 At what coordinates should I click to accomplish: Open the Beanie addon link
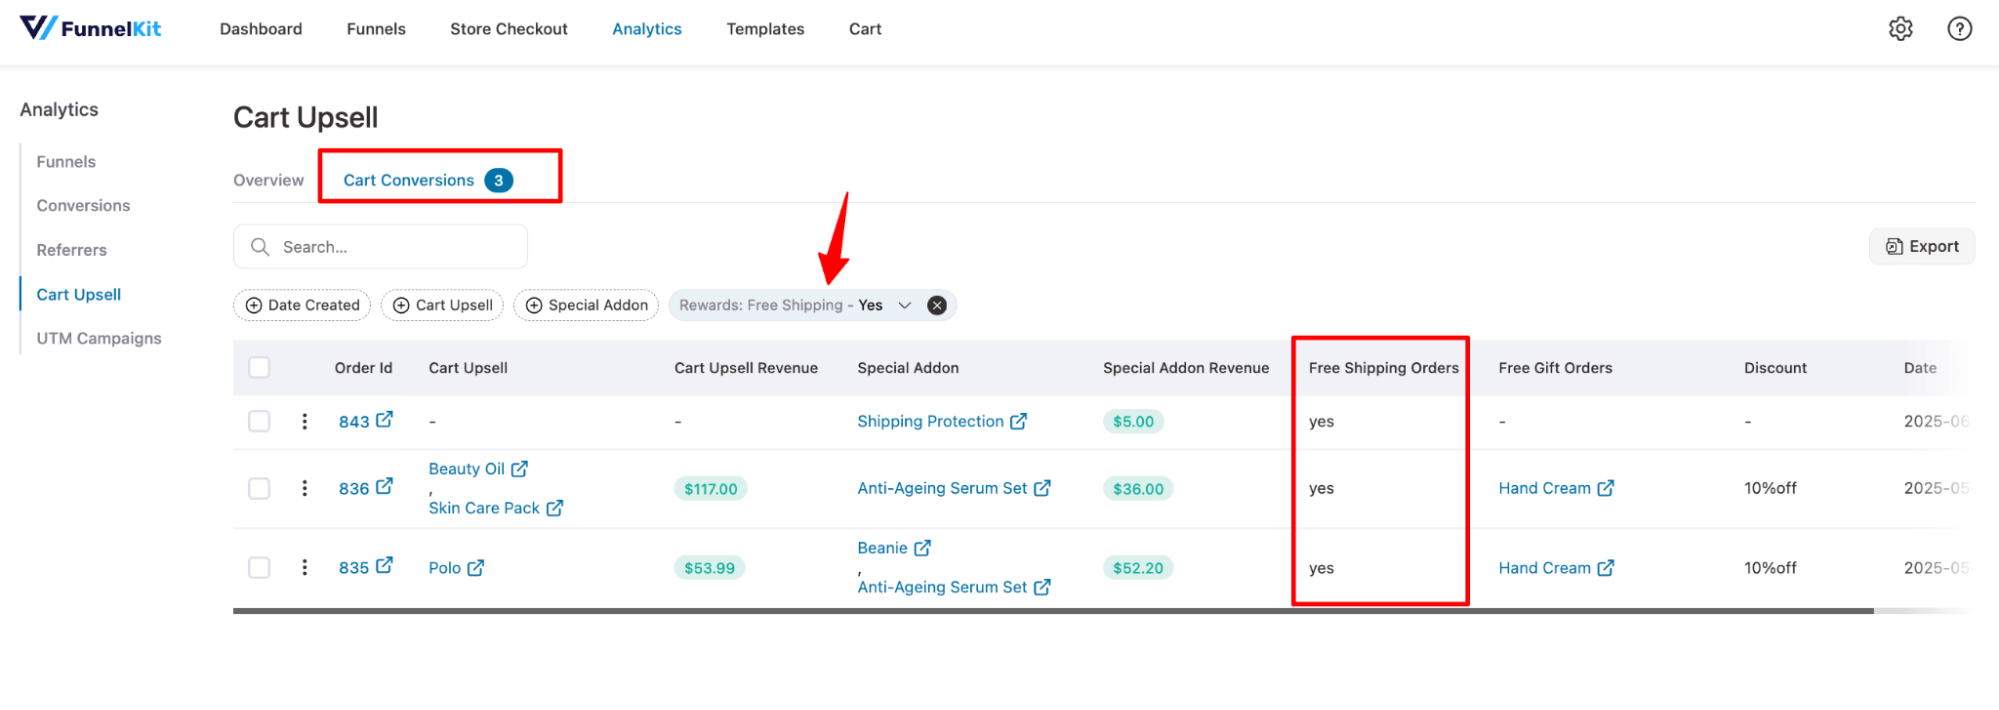click(x=882, y=548)
